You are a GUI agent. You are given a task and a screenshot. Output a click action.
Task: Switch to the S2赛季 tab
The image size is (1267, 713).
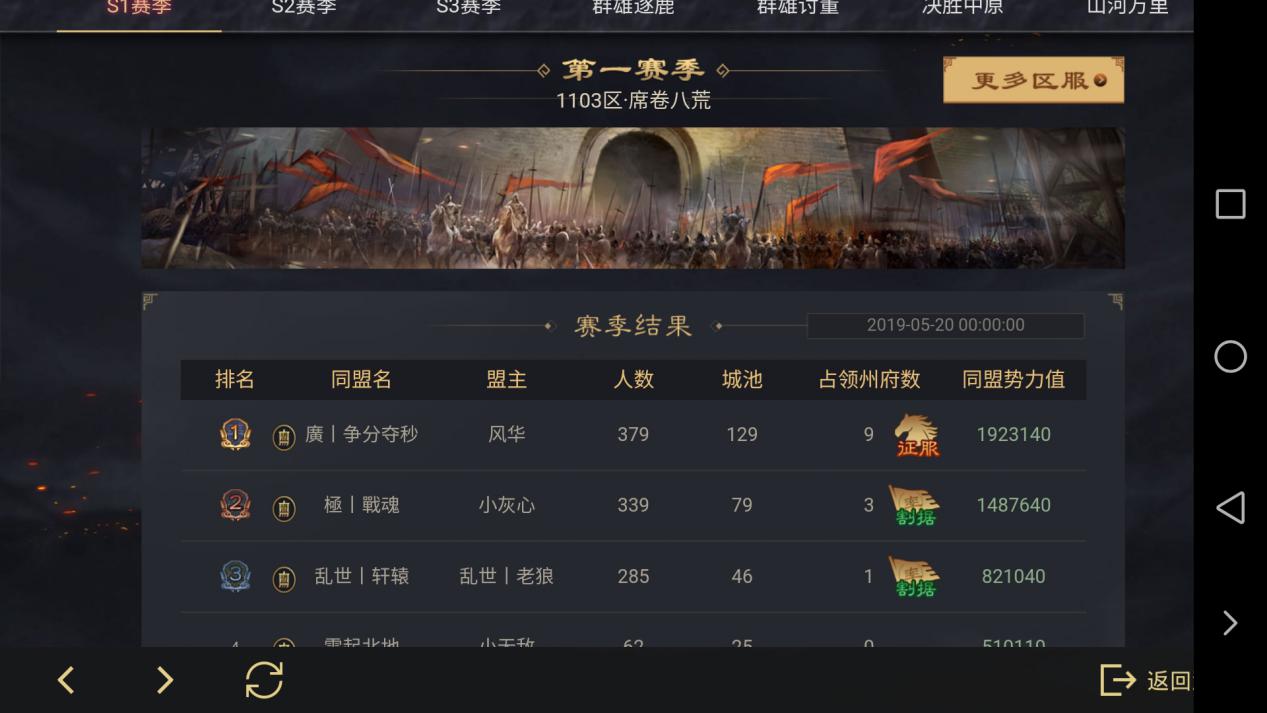coord(304,8)
